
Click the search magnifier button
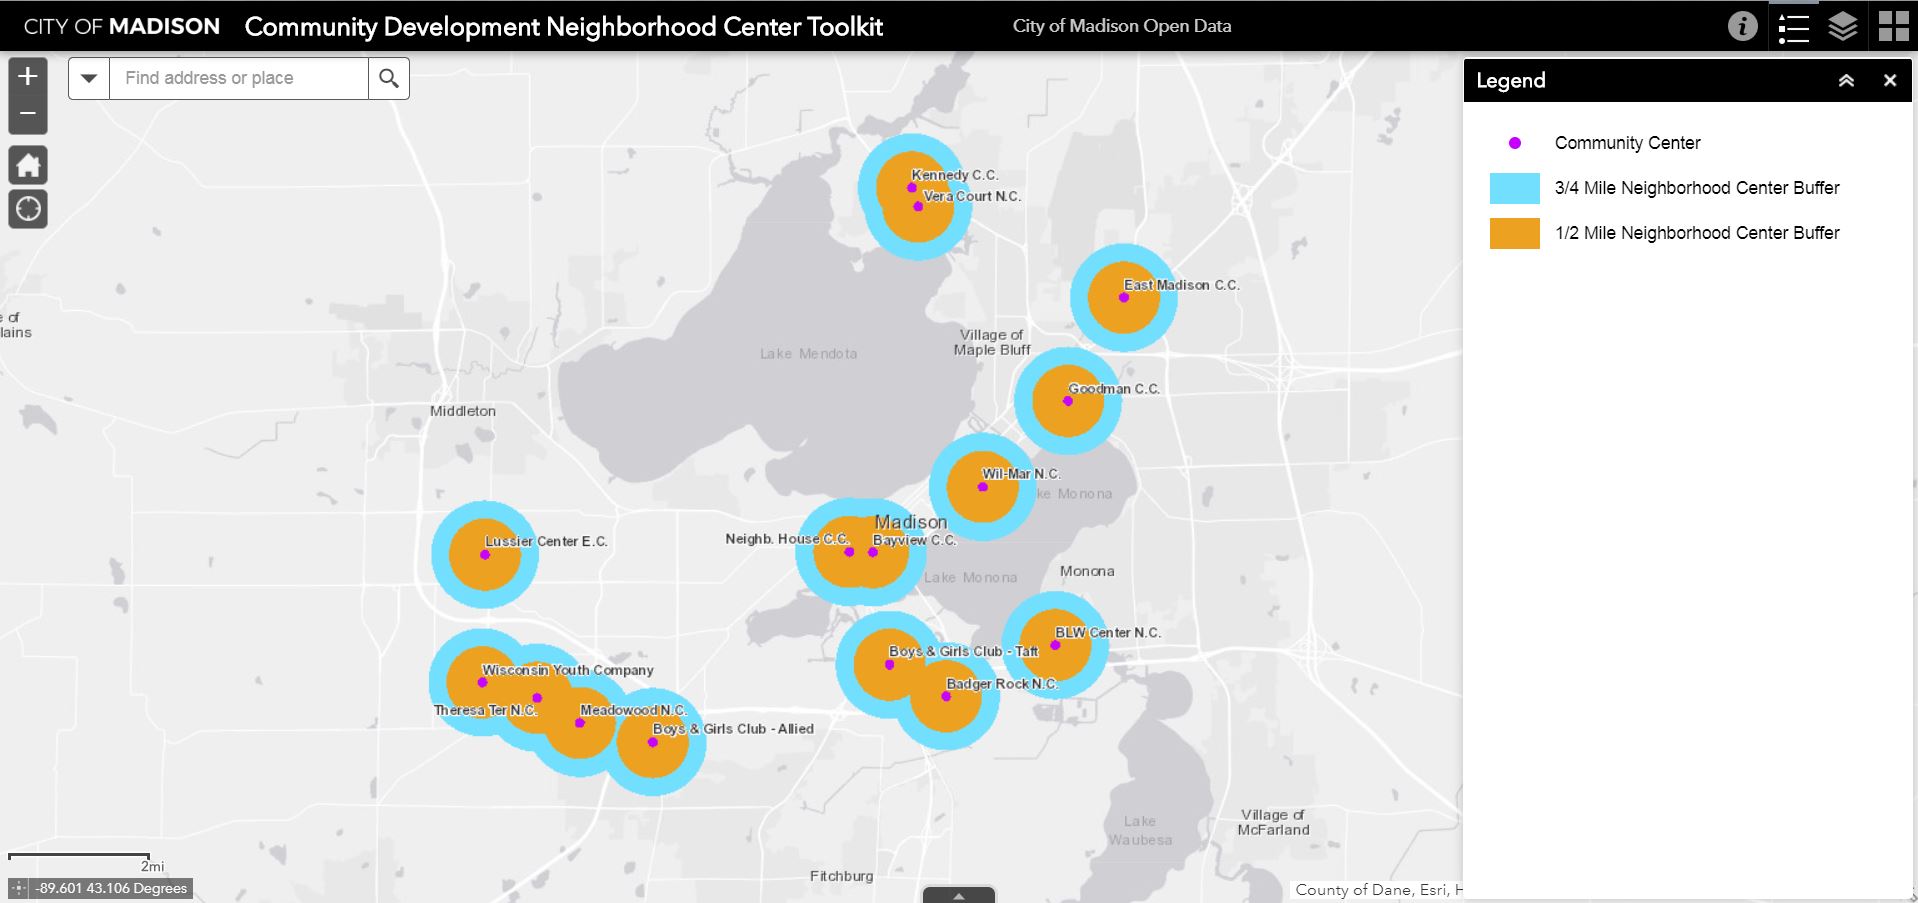pyautogui.click(x=389, y=78)
